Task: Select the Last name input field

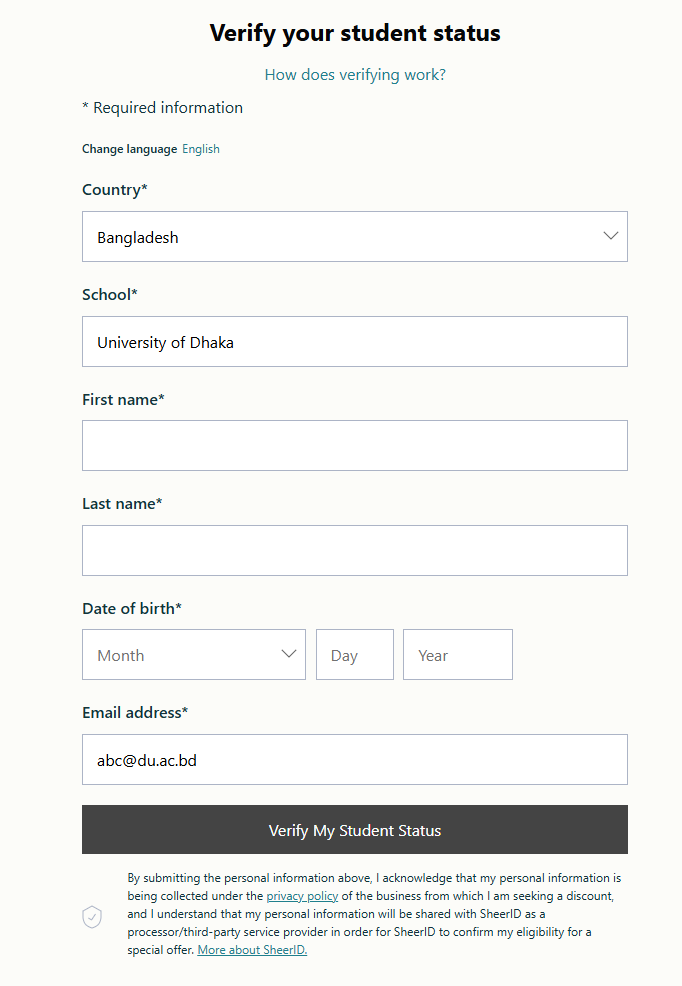Action: coord(354,551)
